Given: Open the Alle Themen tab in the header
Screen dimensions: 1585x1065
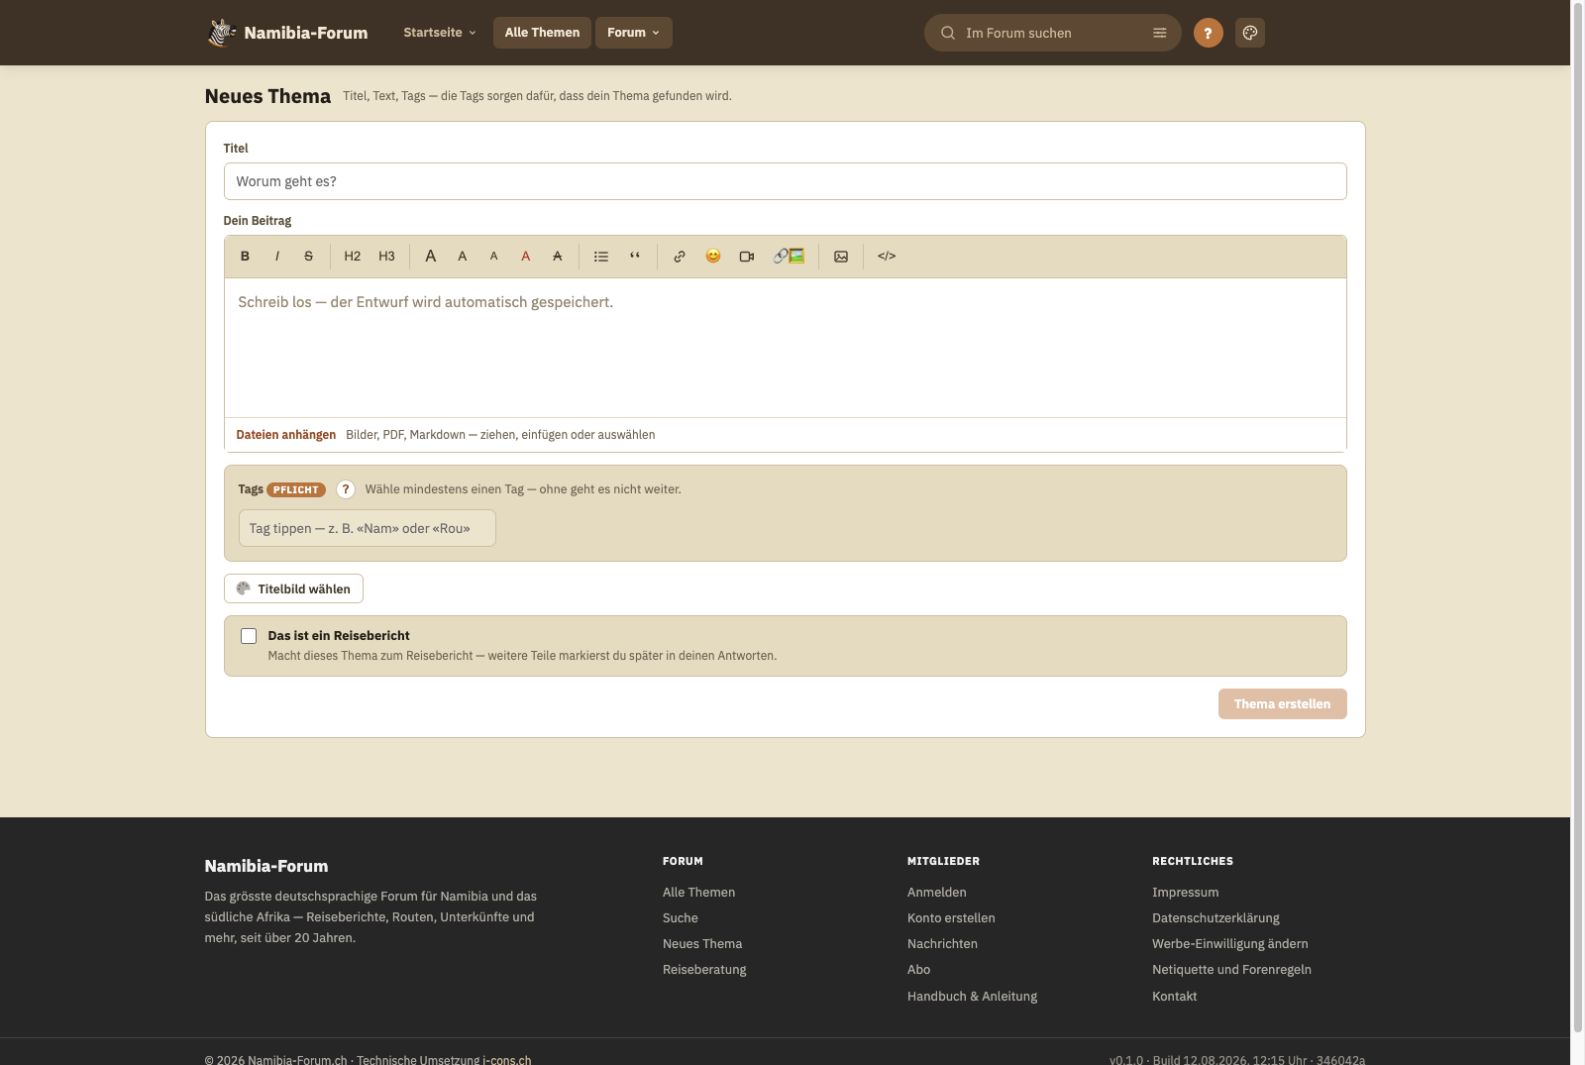Looking at the screenshot, I should (x=542, y=33).
